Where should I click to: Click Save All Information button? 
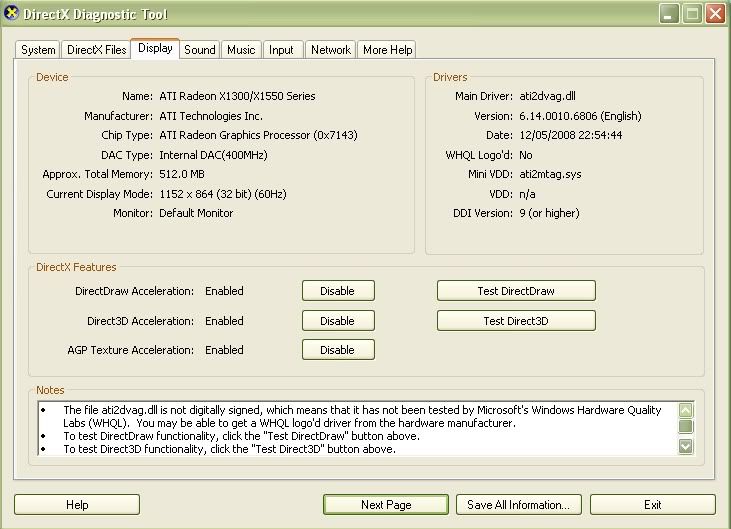(519, 505)
